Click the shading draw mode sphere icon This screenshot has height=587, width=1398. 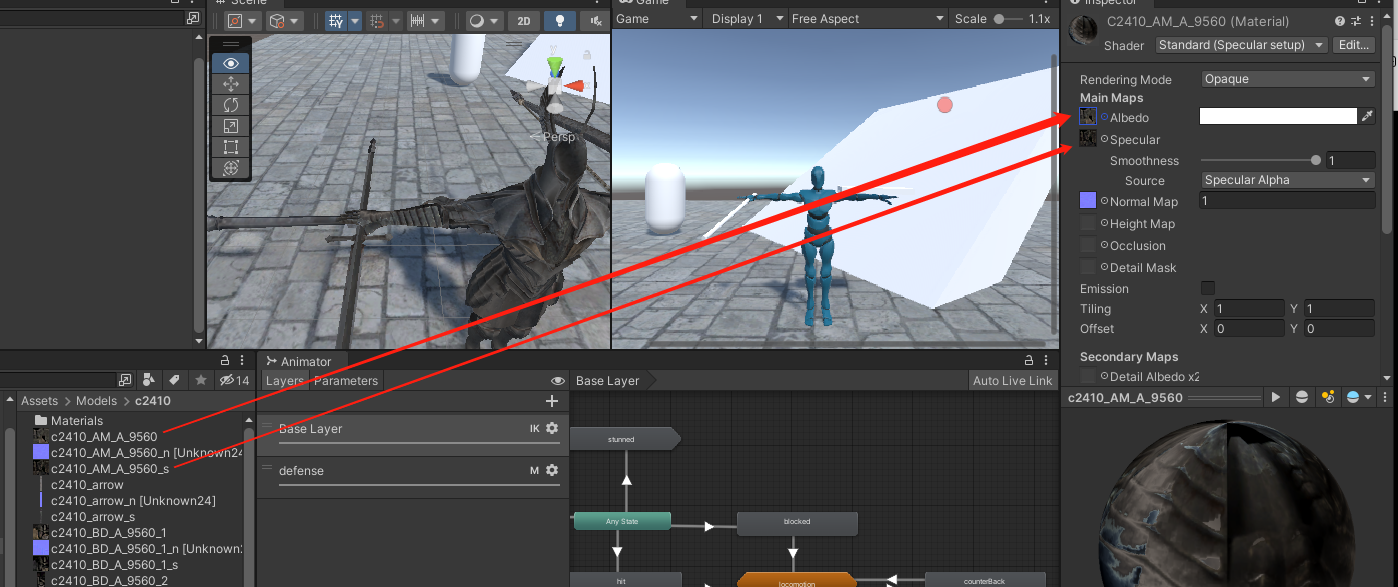pos(478,20)
